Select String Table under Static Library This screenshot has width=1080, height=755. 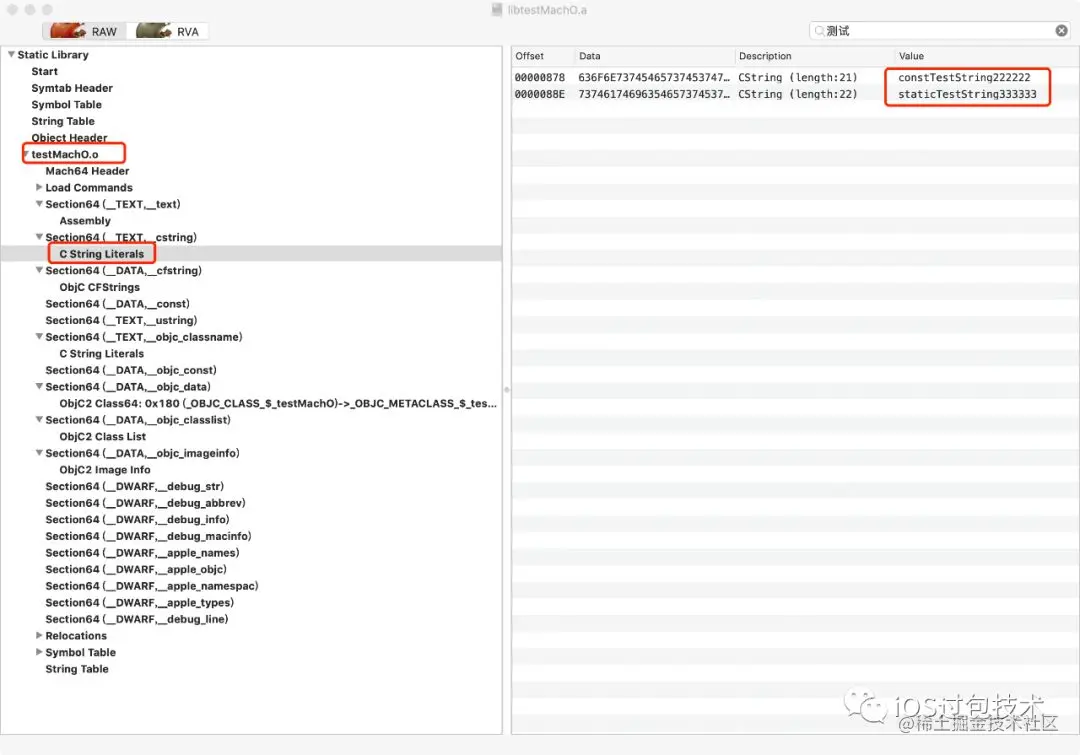[x=63, y=121]
